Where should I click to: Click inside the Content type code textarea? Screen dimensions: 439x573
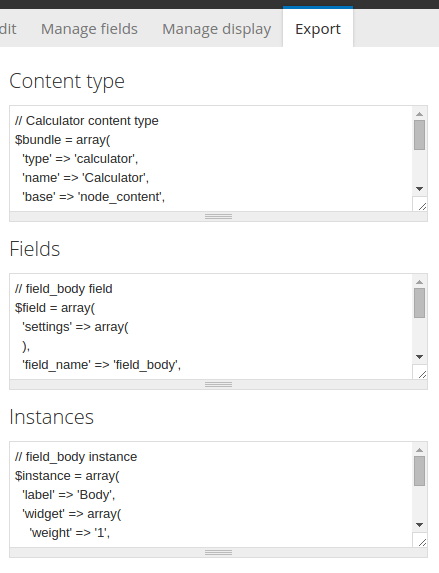[211, 159]
